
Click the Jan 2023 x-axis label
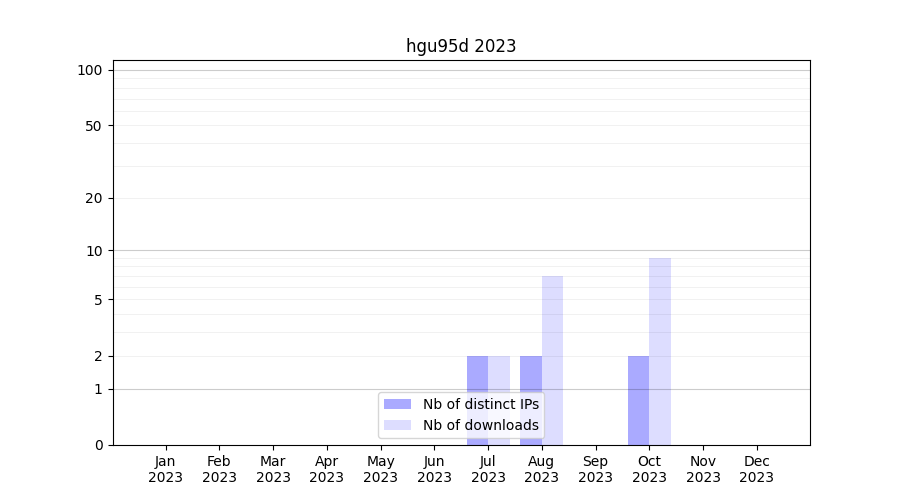(166, 469)
